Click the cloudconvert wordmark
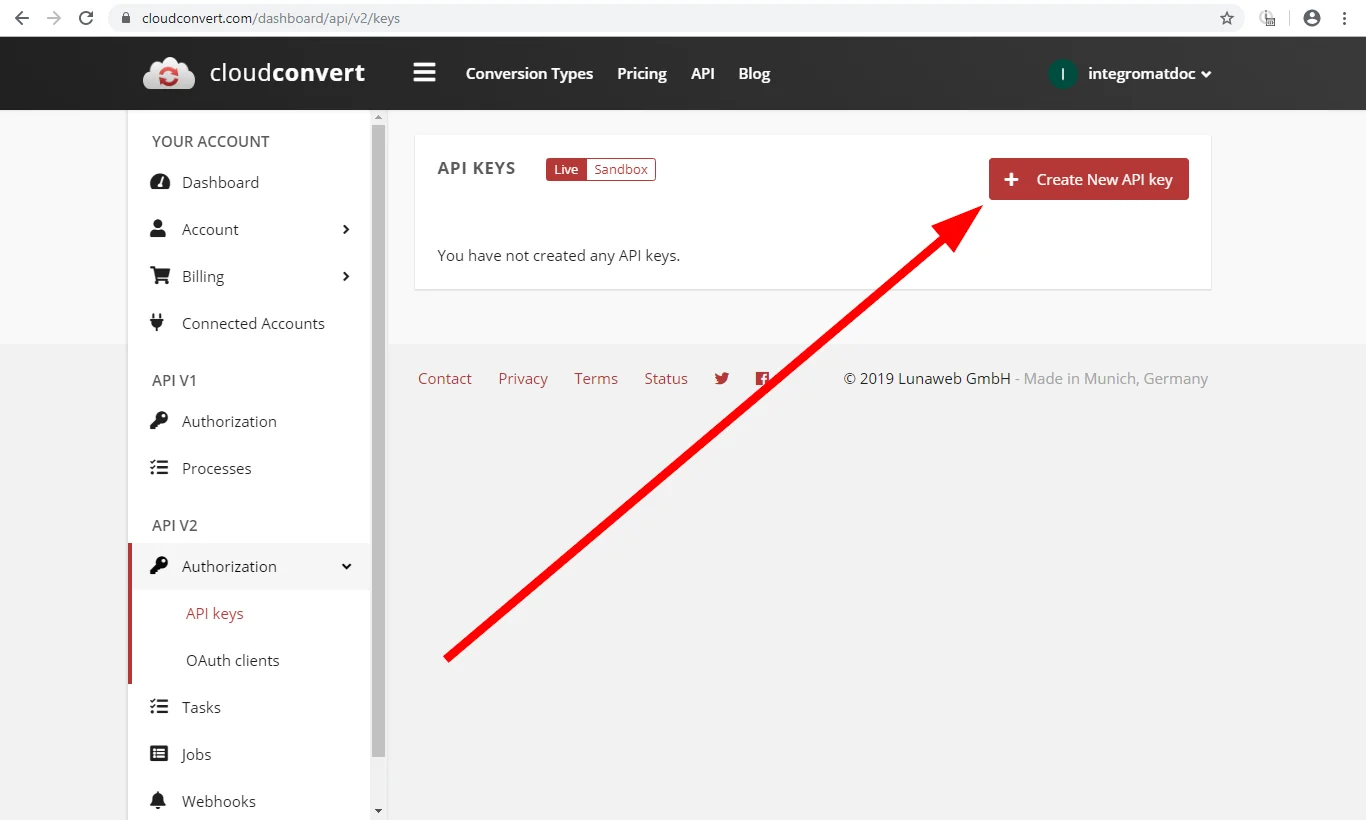Image resolution: width=1366 pixels, height=820 pixels. (287, 74)
